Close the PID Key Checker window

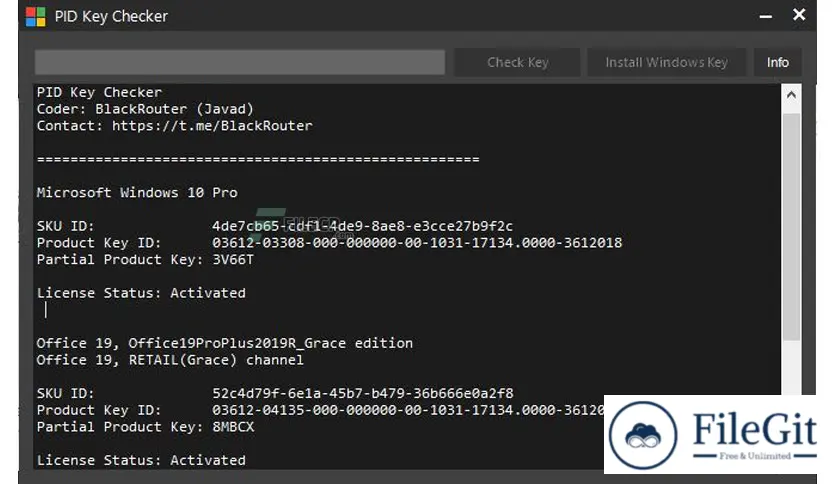(799, 15)
